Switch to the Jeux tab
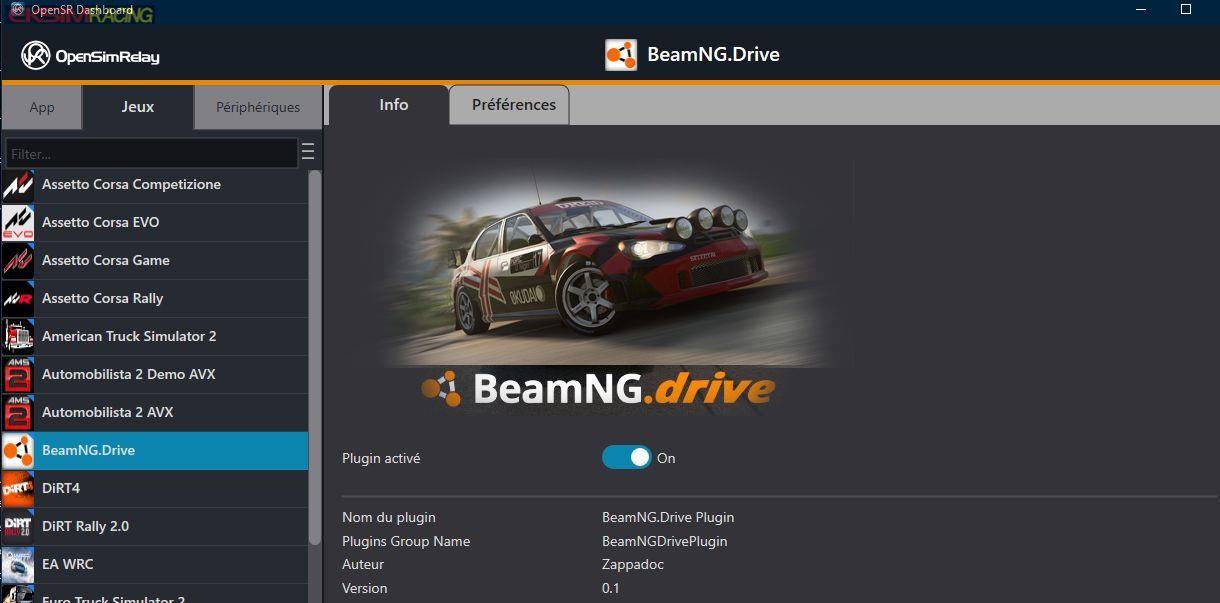The width and height of the screenshot is (1220, 603). tap(138, 107)
